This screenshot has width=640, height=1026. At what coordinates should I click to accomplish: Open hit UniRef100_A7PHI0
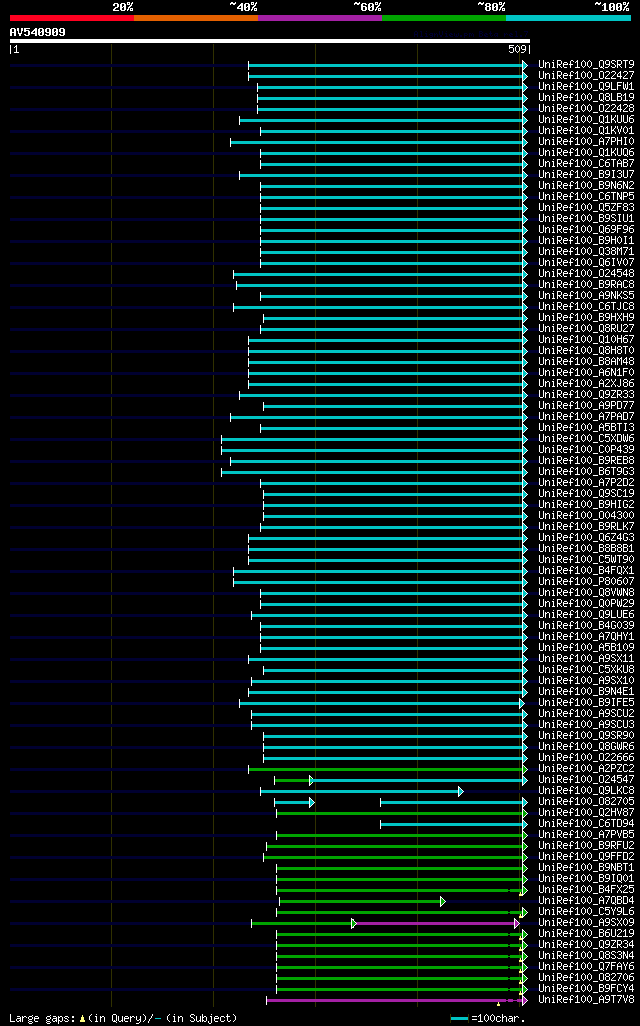pyautogui.click(x=586, y=142)
